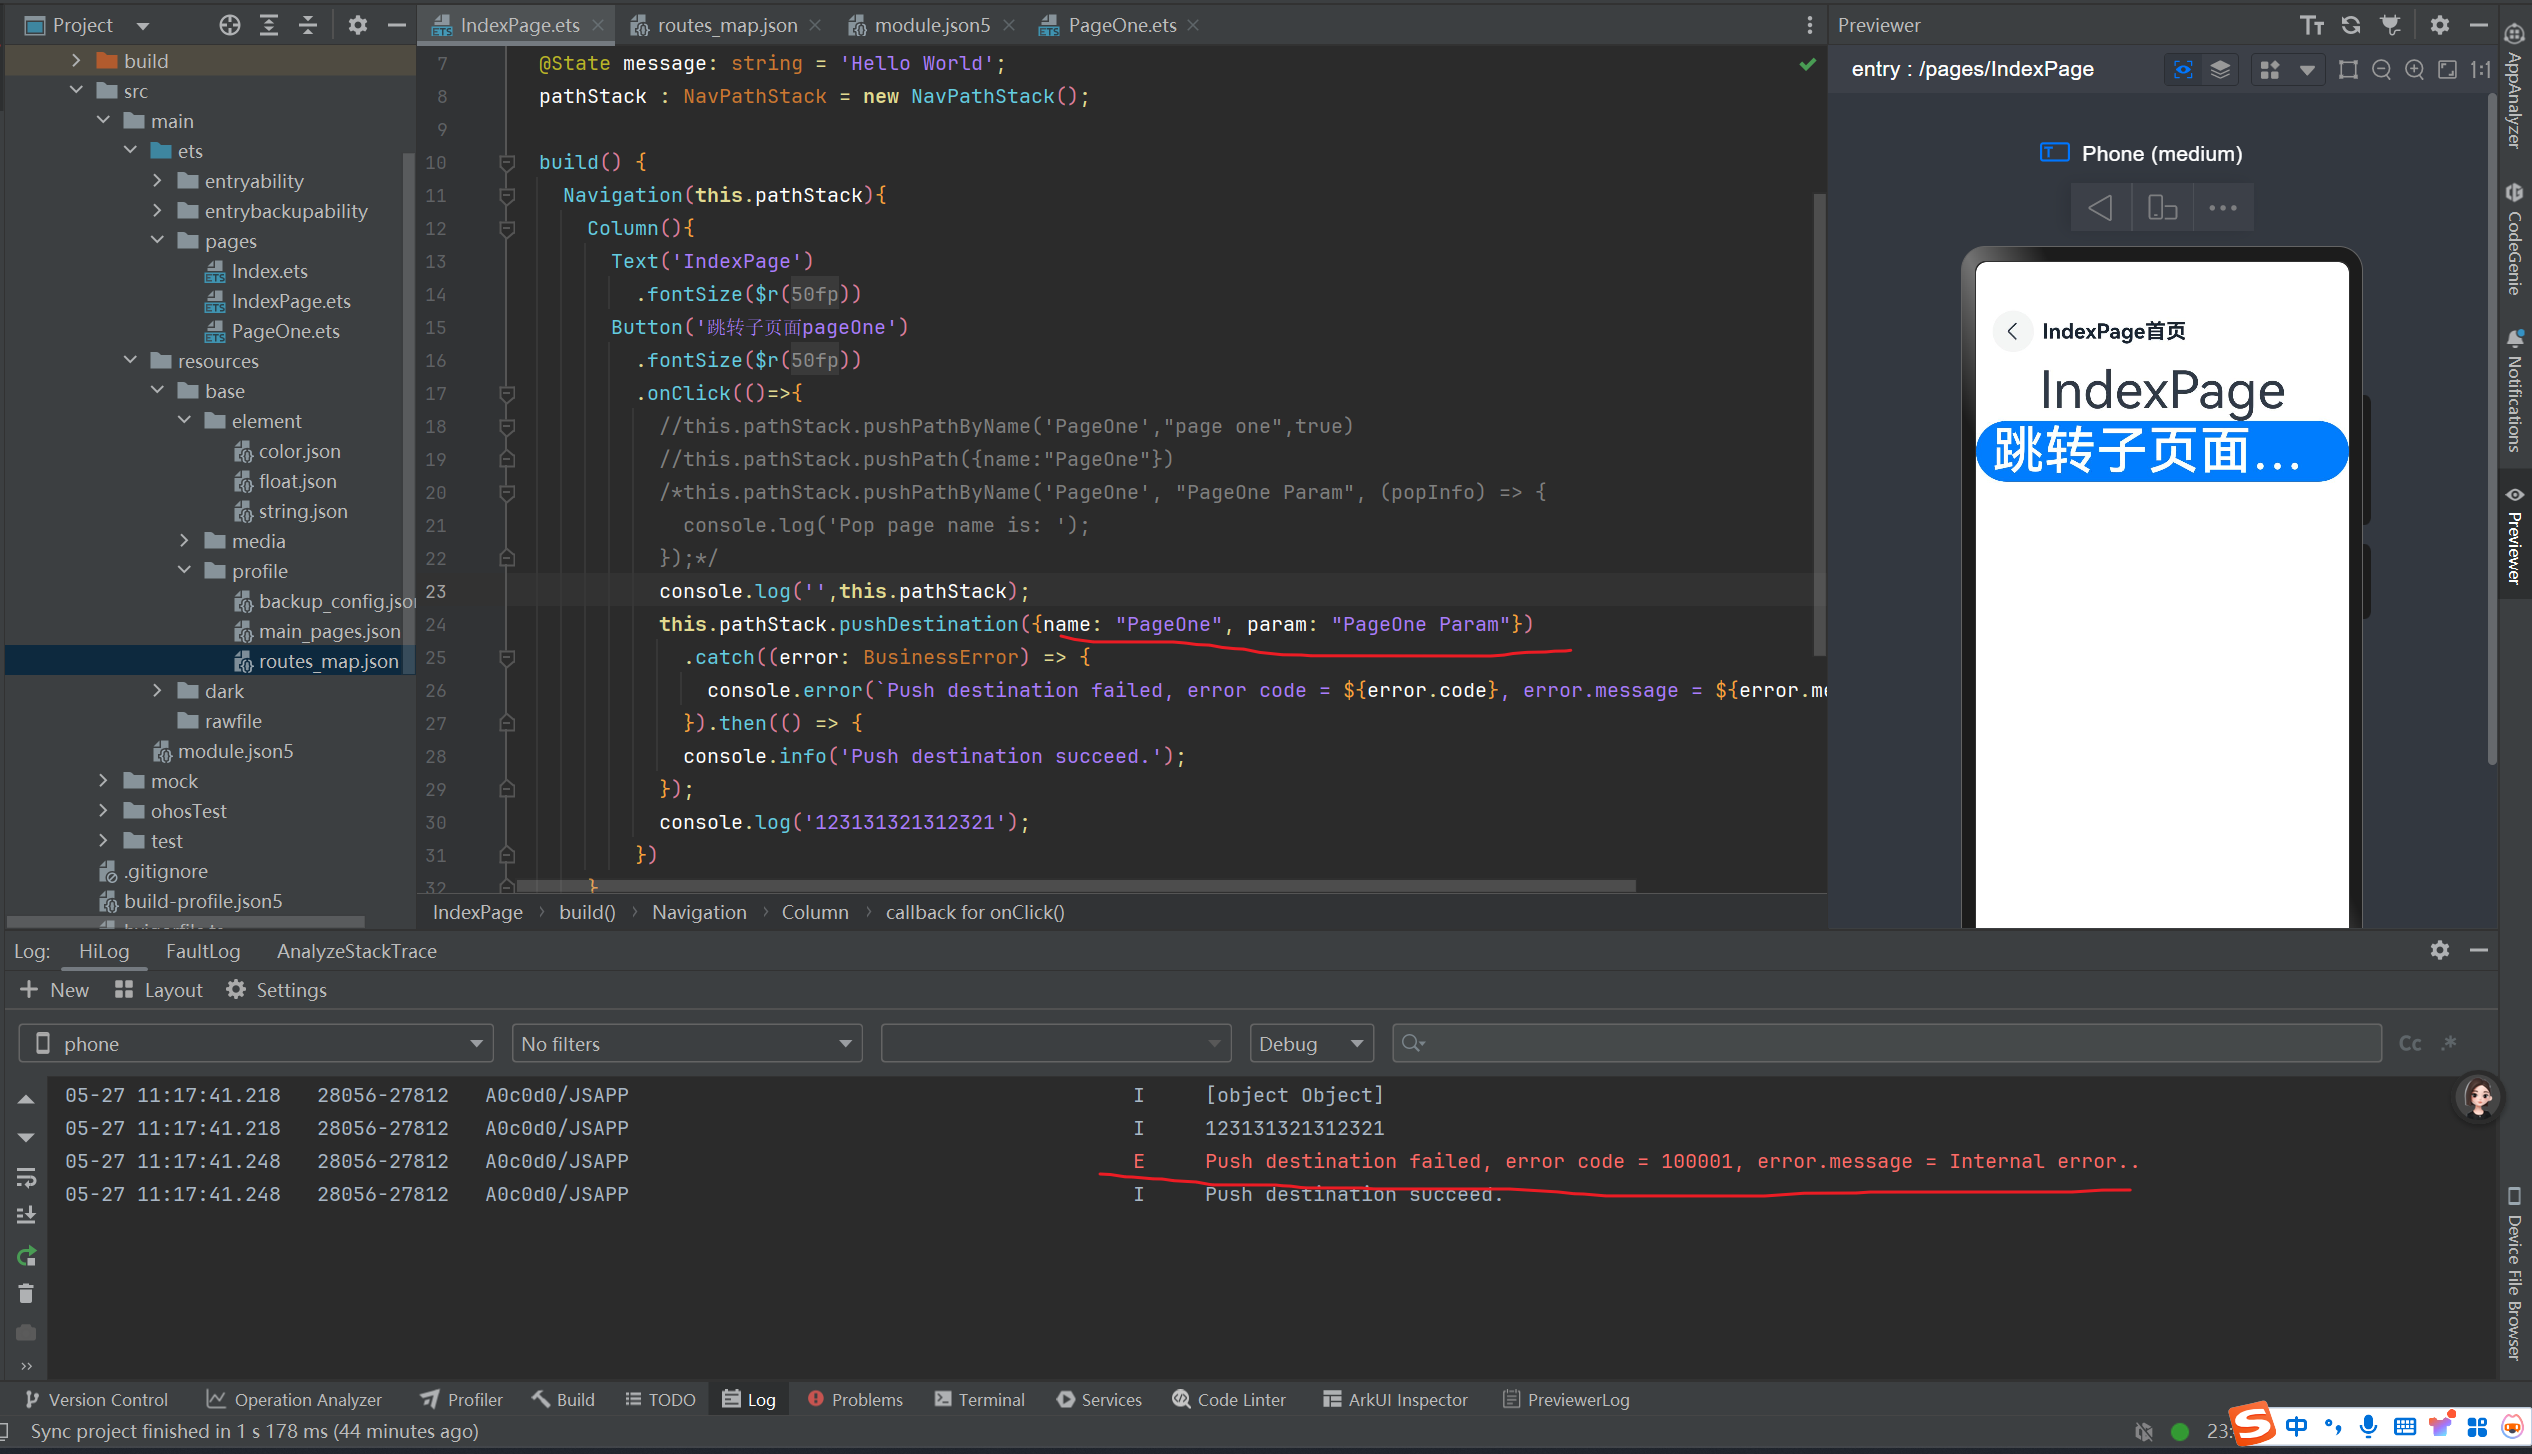
Task: Click the phone back triangle button in Previewer
Action: (x=2100, y=208)
